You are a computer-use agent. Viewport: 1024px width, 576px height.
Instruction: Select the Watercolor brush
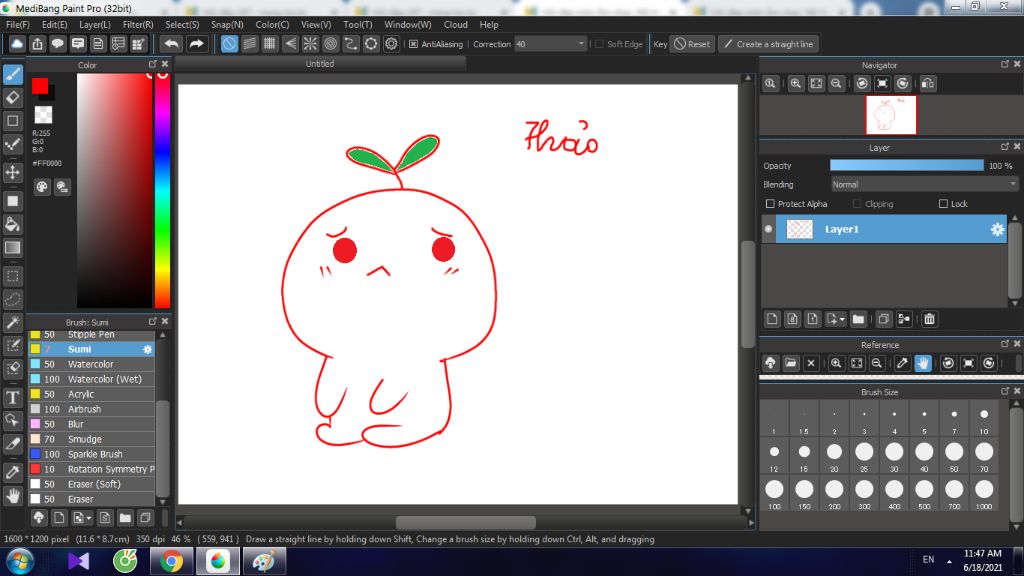(91, 364)
